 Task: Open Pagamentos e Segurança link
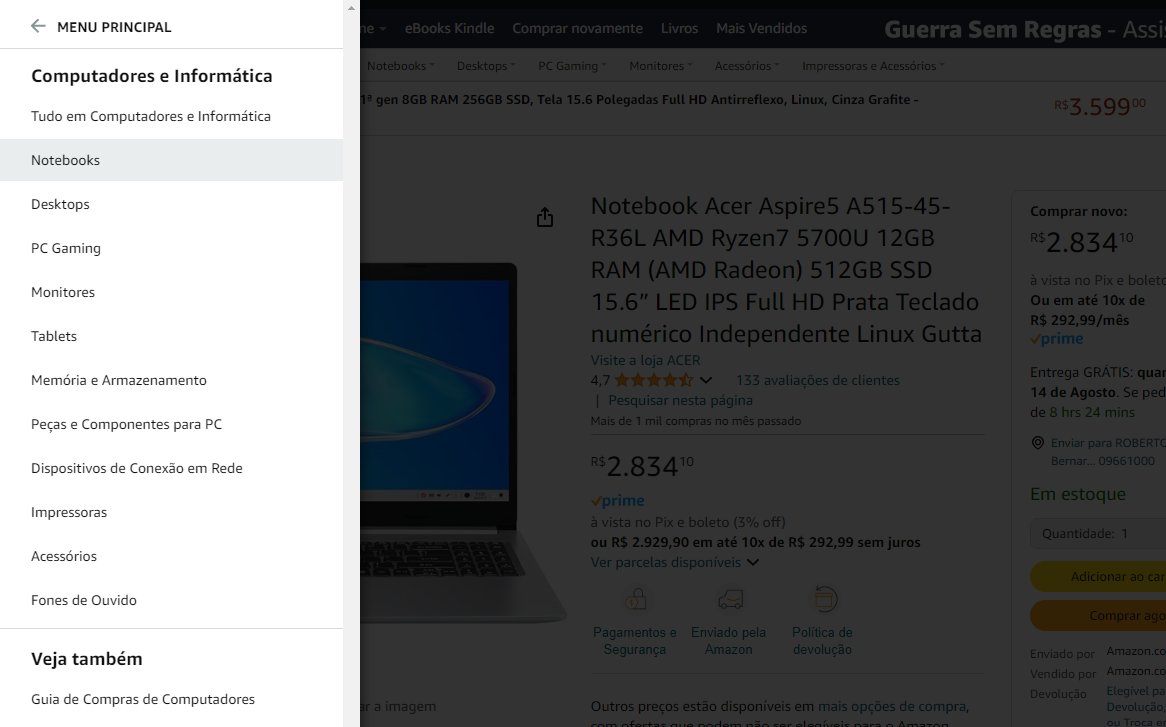coord(634,641)
